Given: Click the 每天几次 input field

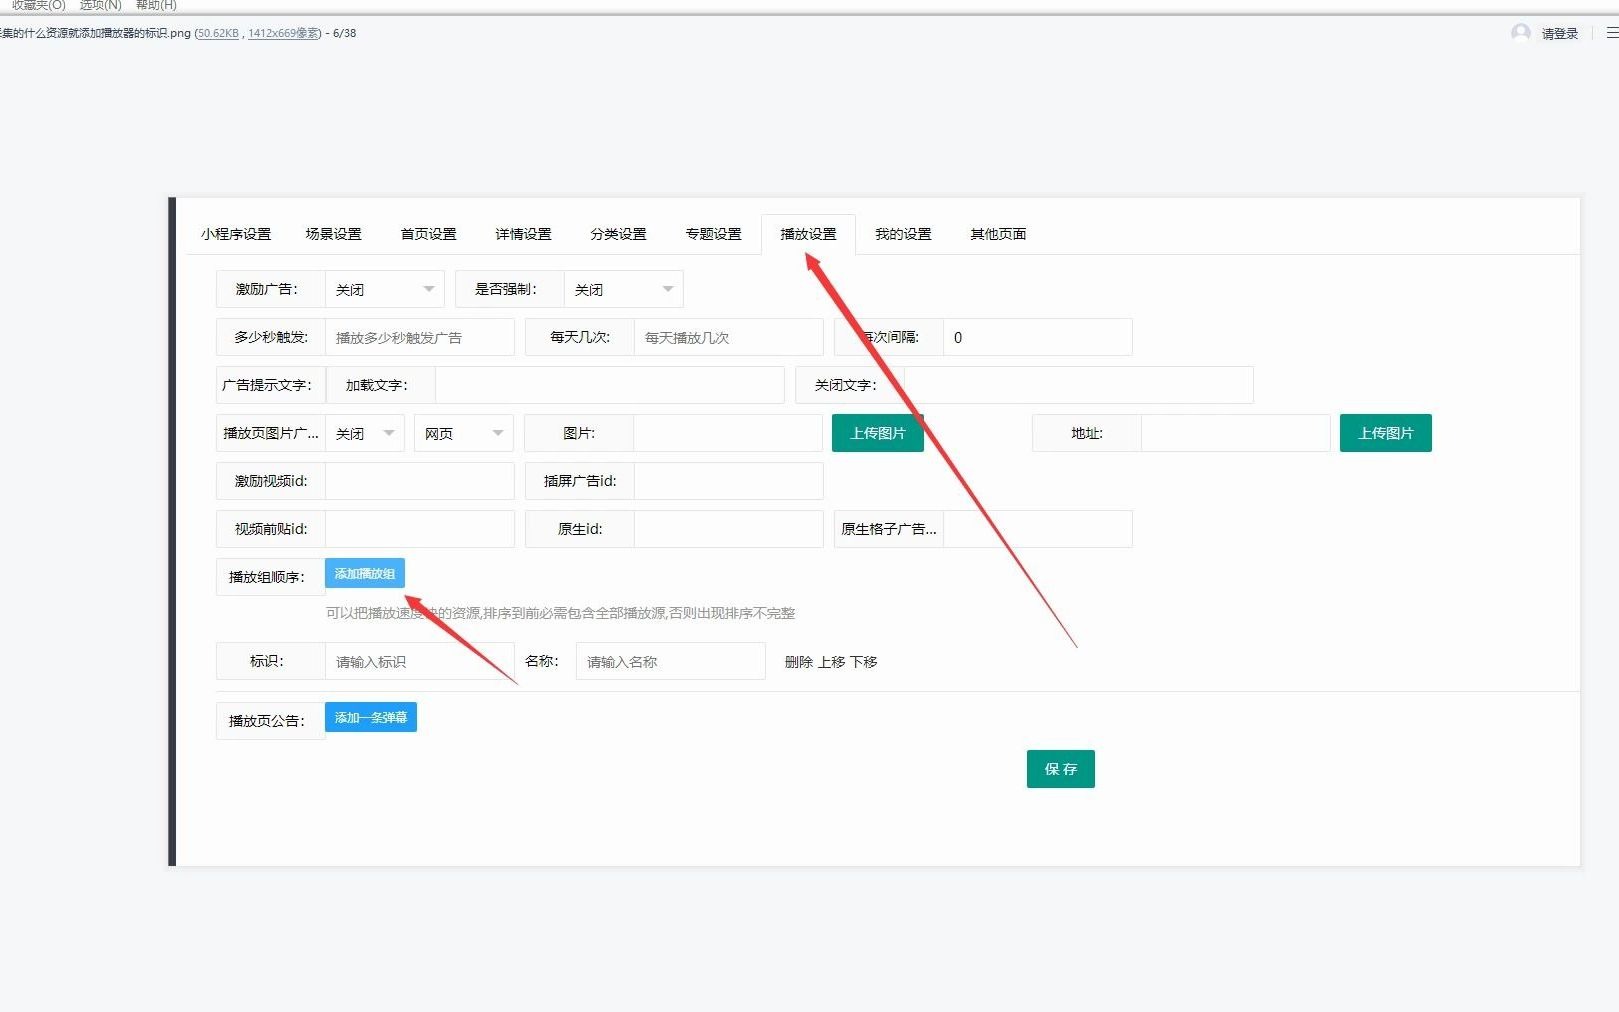Looking at the screenshot, I should click(729, 337).
